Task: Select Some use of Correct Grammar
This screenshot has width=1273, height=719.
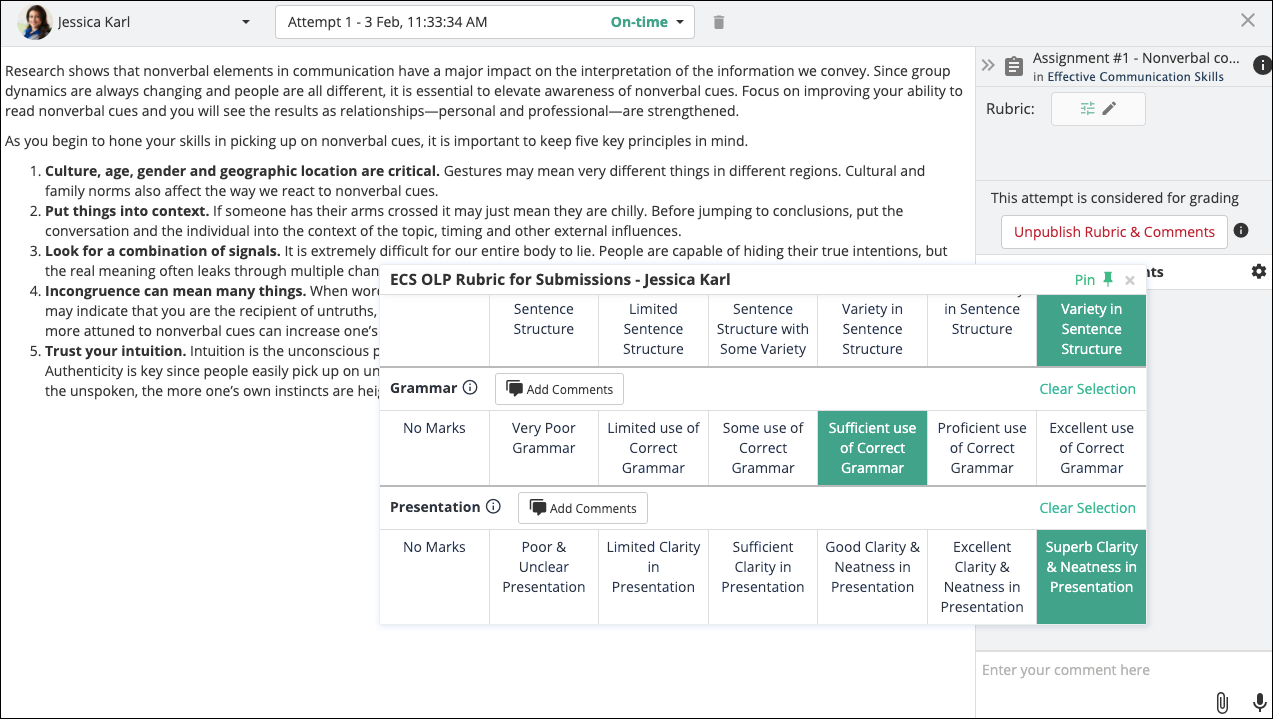Action: click(763, 448)
